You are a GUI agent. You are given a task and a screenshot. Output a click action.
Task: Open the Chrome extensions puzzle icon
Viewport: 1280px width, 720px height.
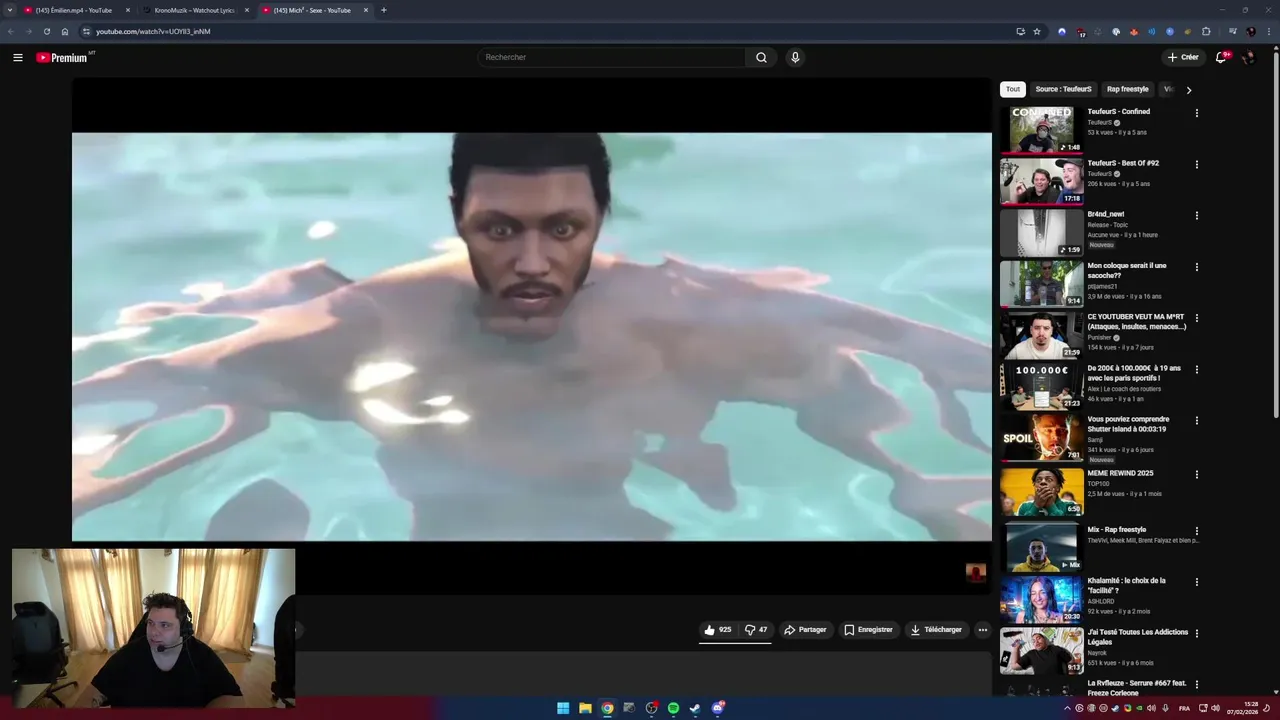(1206, 31)
